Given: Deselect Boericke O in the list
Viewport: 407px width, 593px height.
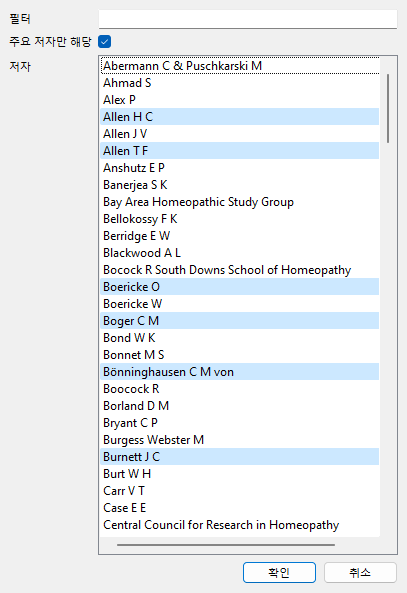Looking at the screenshot, I should click(x=240, y=287).
